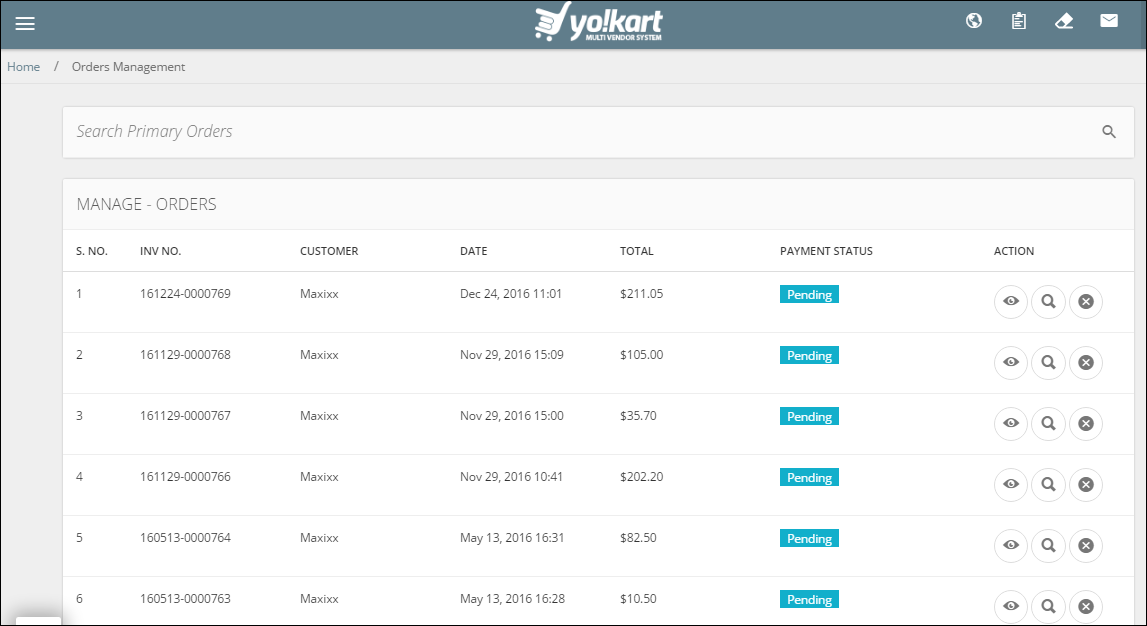Click date Nov 29, 2016 15:09
Screen dimensions: 1147x626
(x=511, y=355)
